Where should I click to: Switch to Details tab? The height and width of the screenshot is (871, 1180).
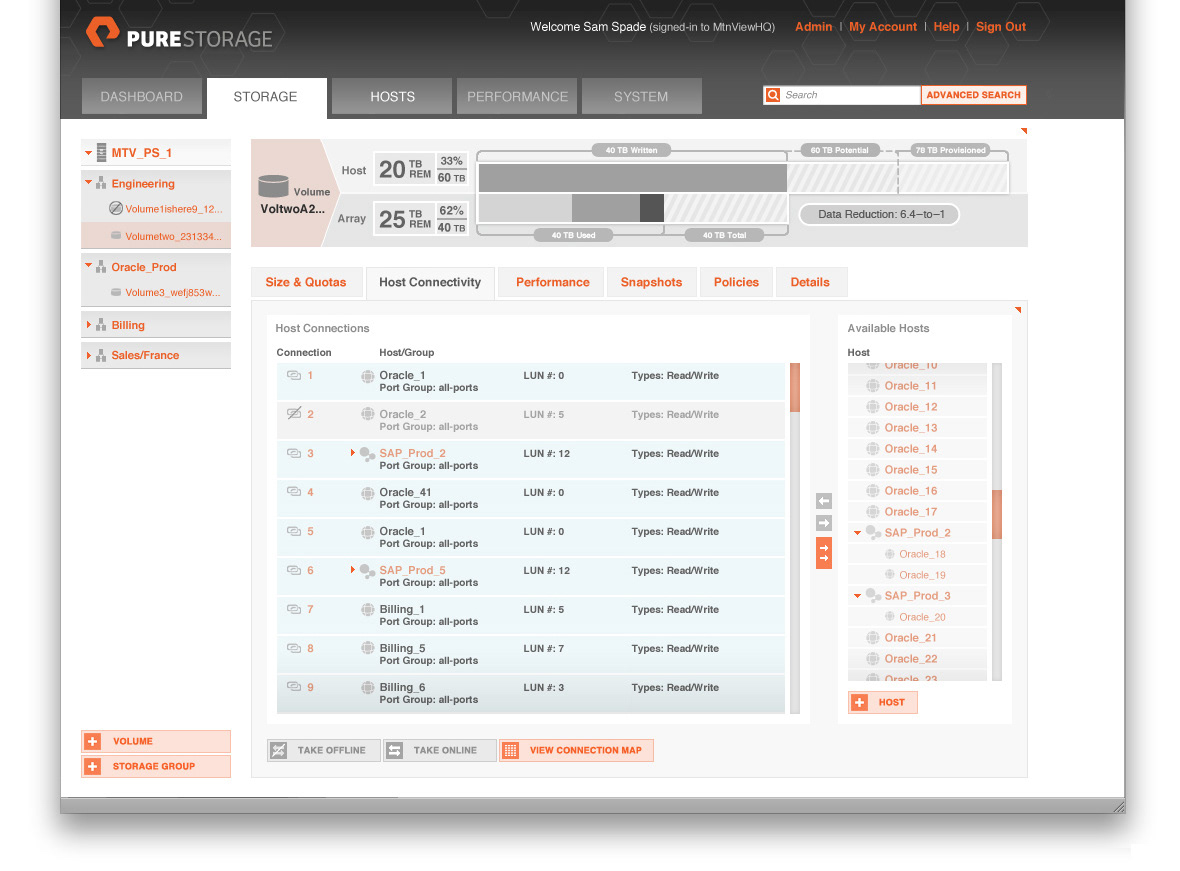click(810, 282)
